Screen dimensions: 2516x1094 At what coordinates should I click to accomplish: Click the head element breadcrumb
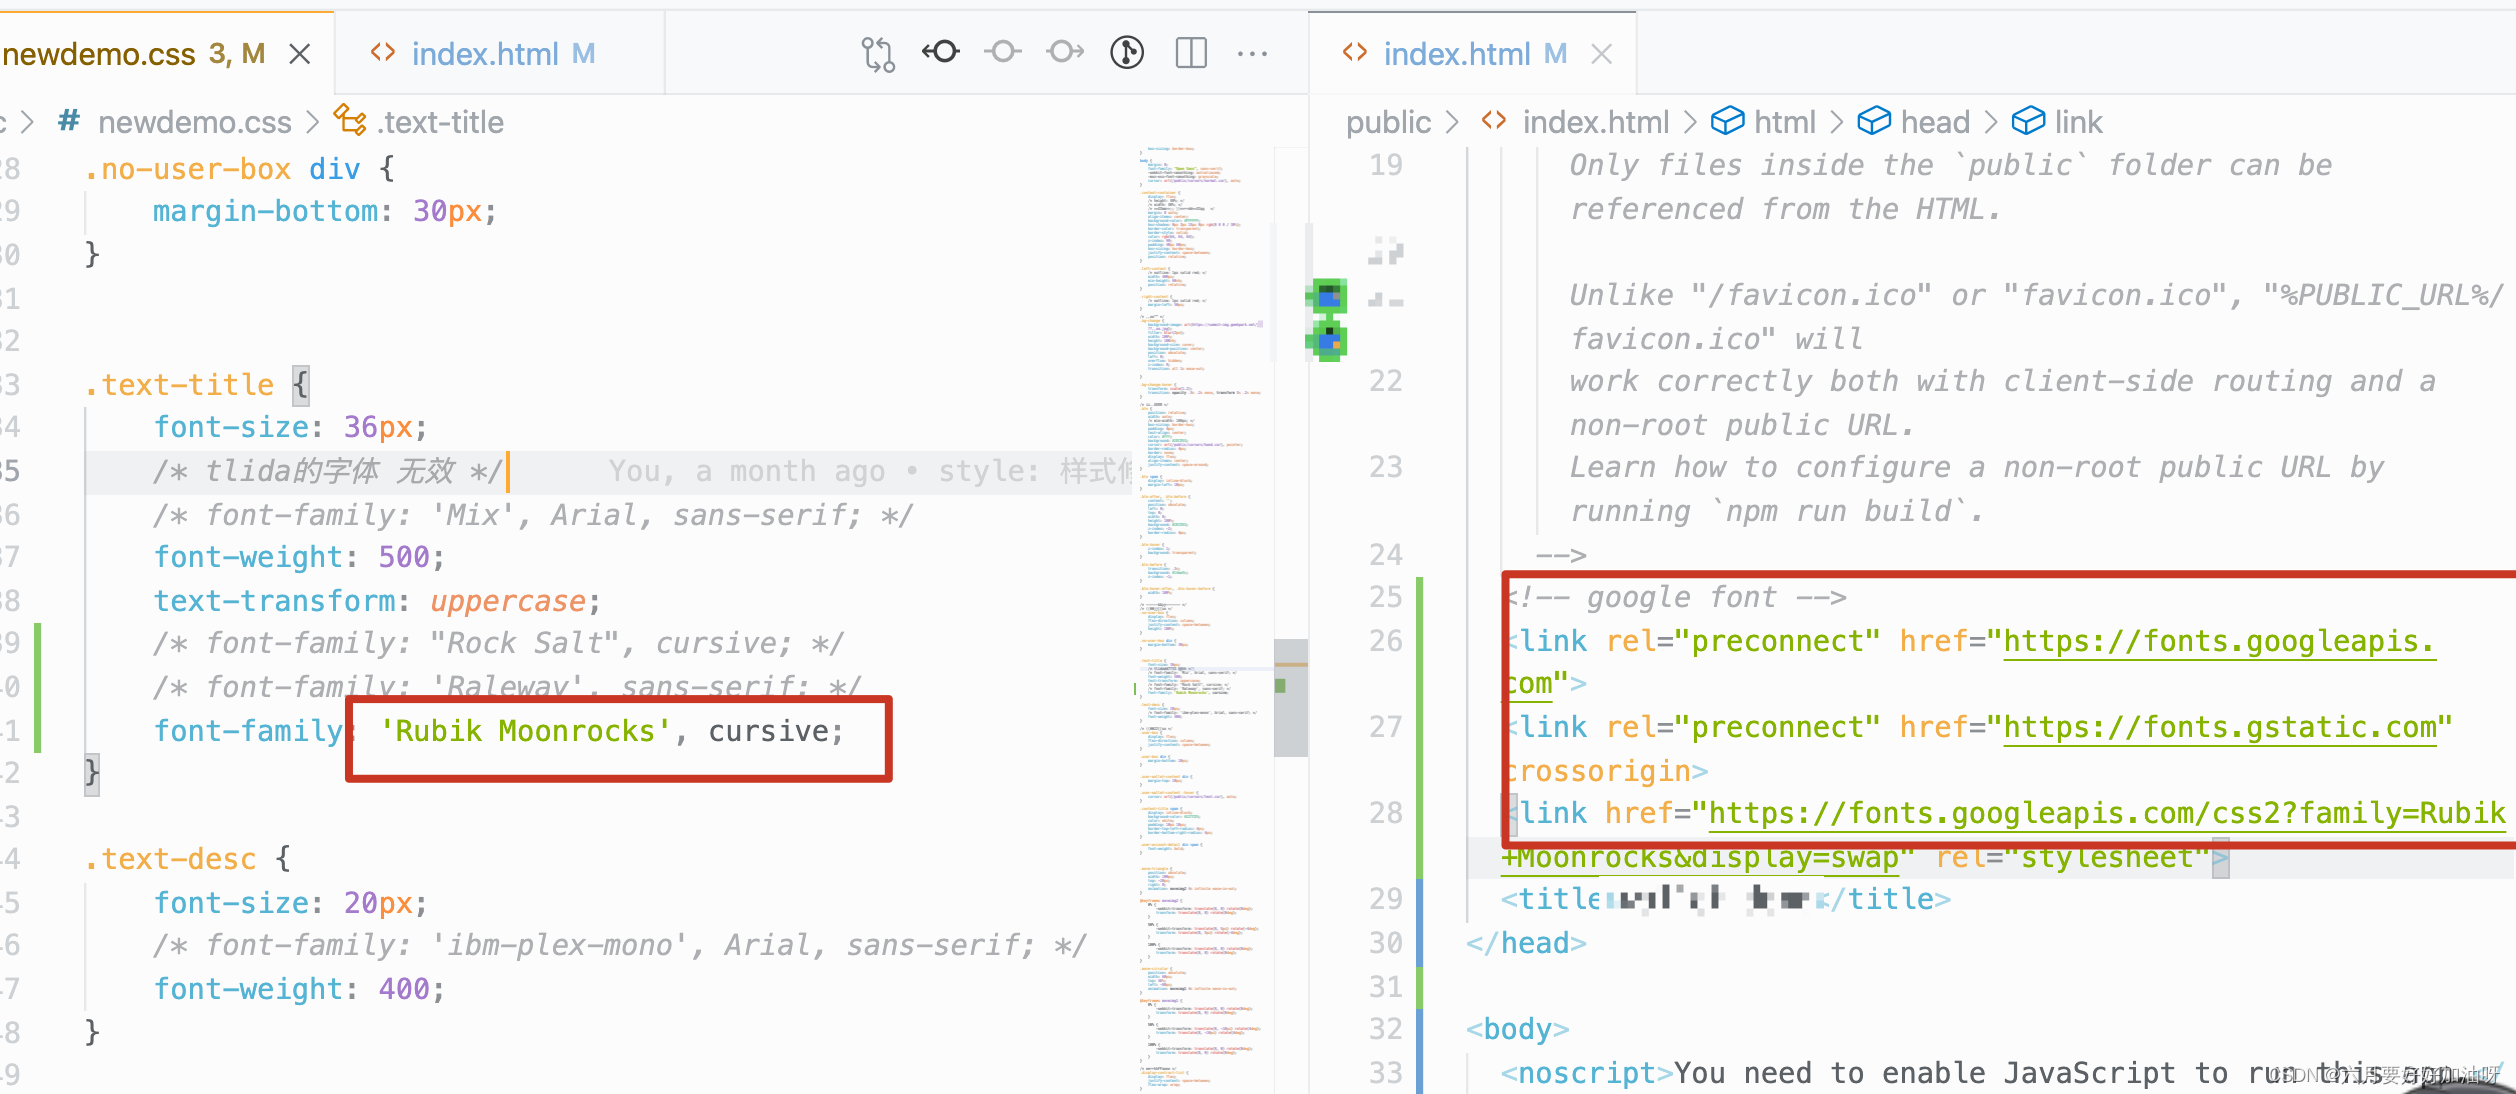pos(1934,122)
